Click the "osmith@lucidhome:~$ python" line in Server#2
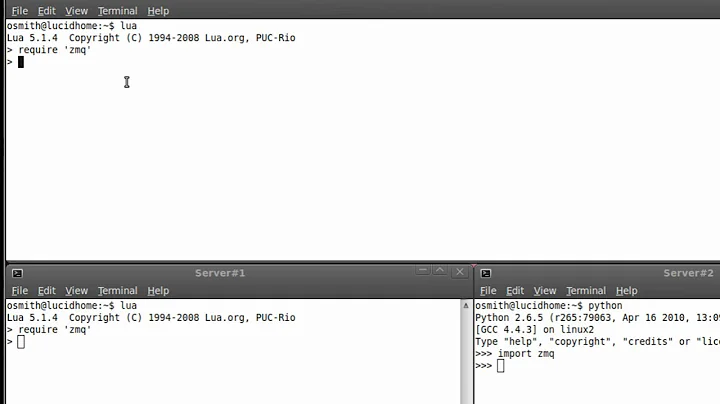 [x=549, y=306]
